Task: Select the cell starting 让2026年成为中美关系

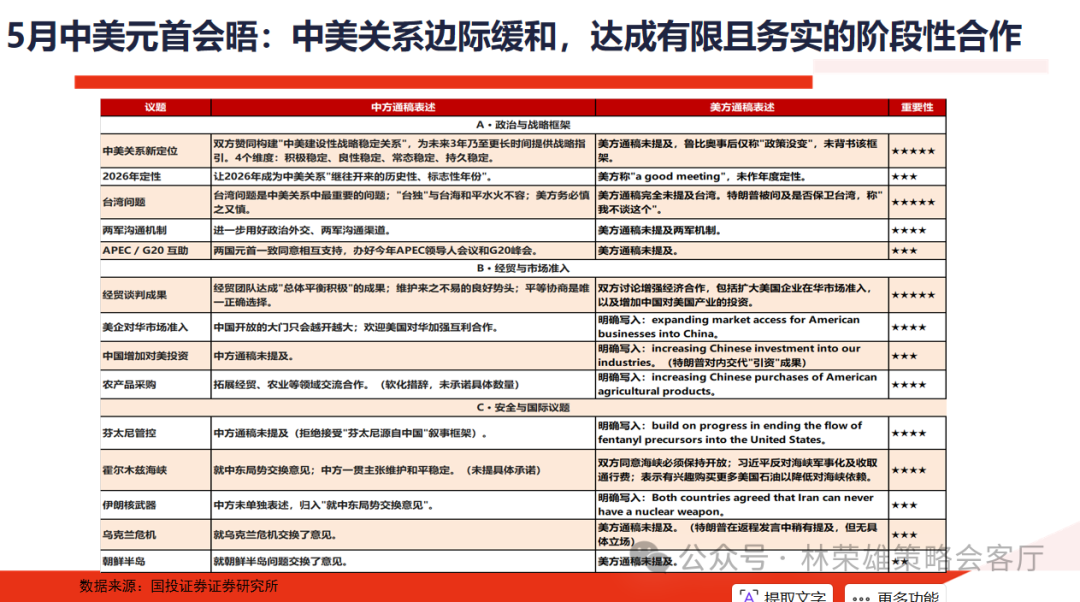Action: pos(403,176)
